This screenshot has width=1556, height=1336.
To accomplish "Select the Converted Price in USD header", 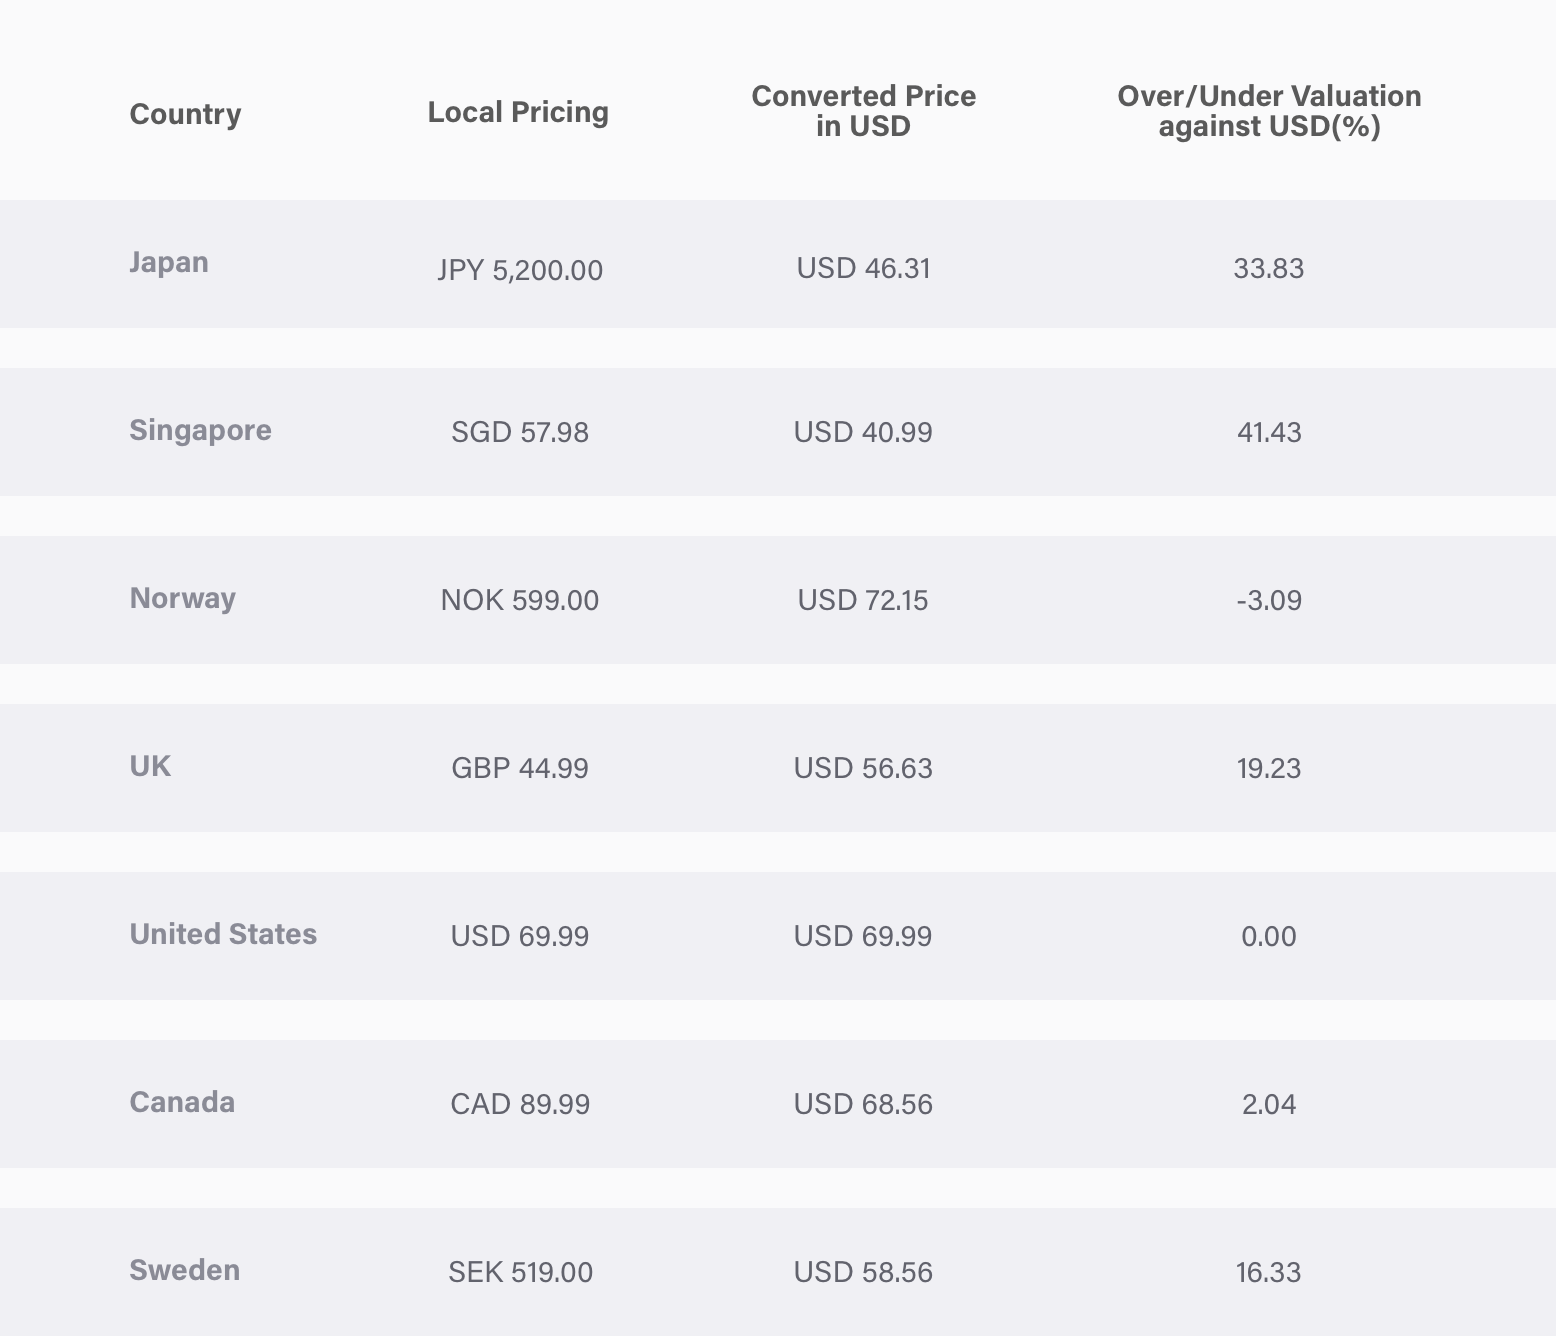I will click(x=863, y=111).
